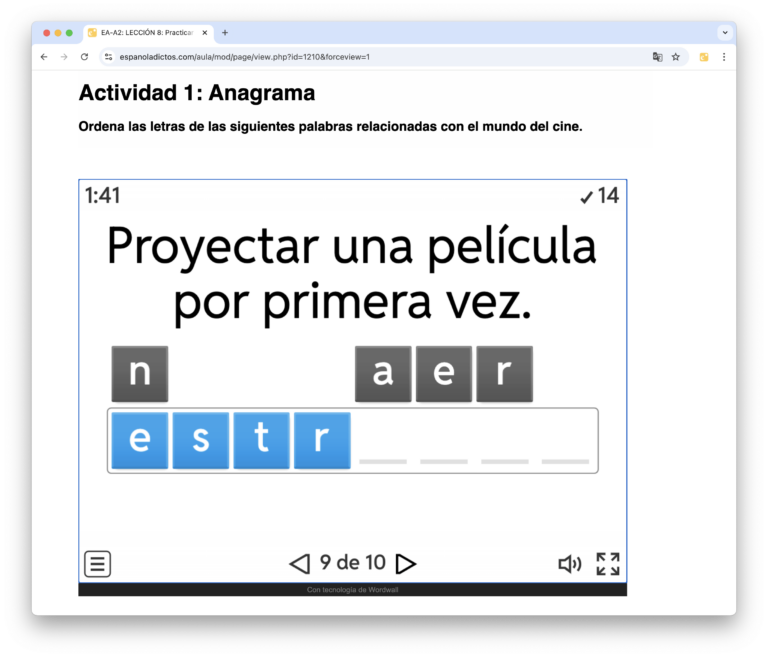Click the 1:41 timer

click(102, 195)
